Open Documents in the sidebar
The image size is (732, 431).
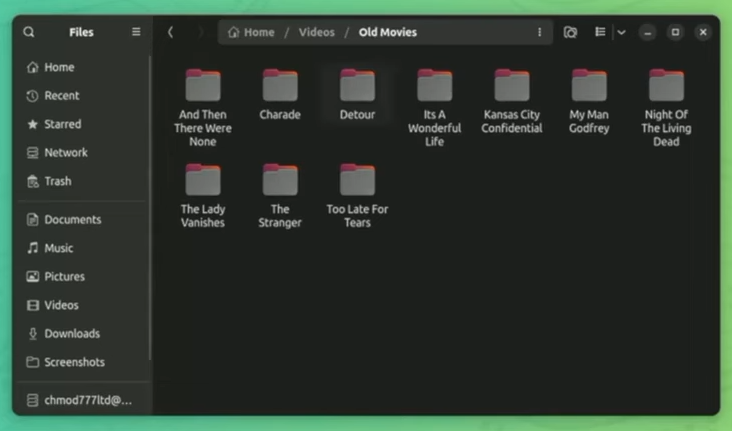tap(82, 219)
